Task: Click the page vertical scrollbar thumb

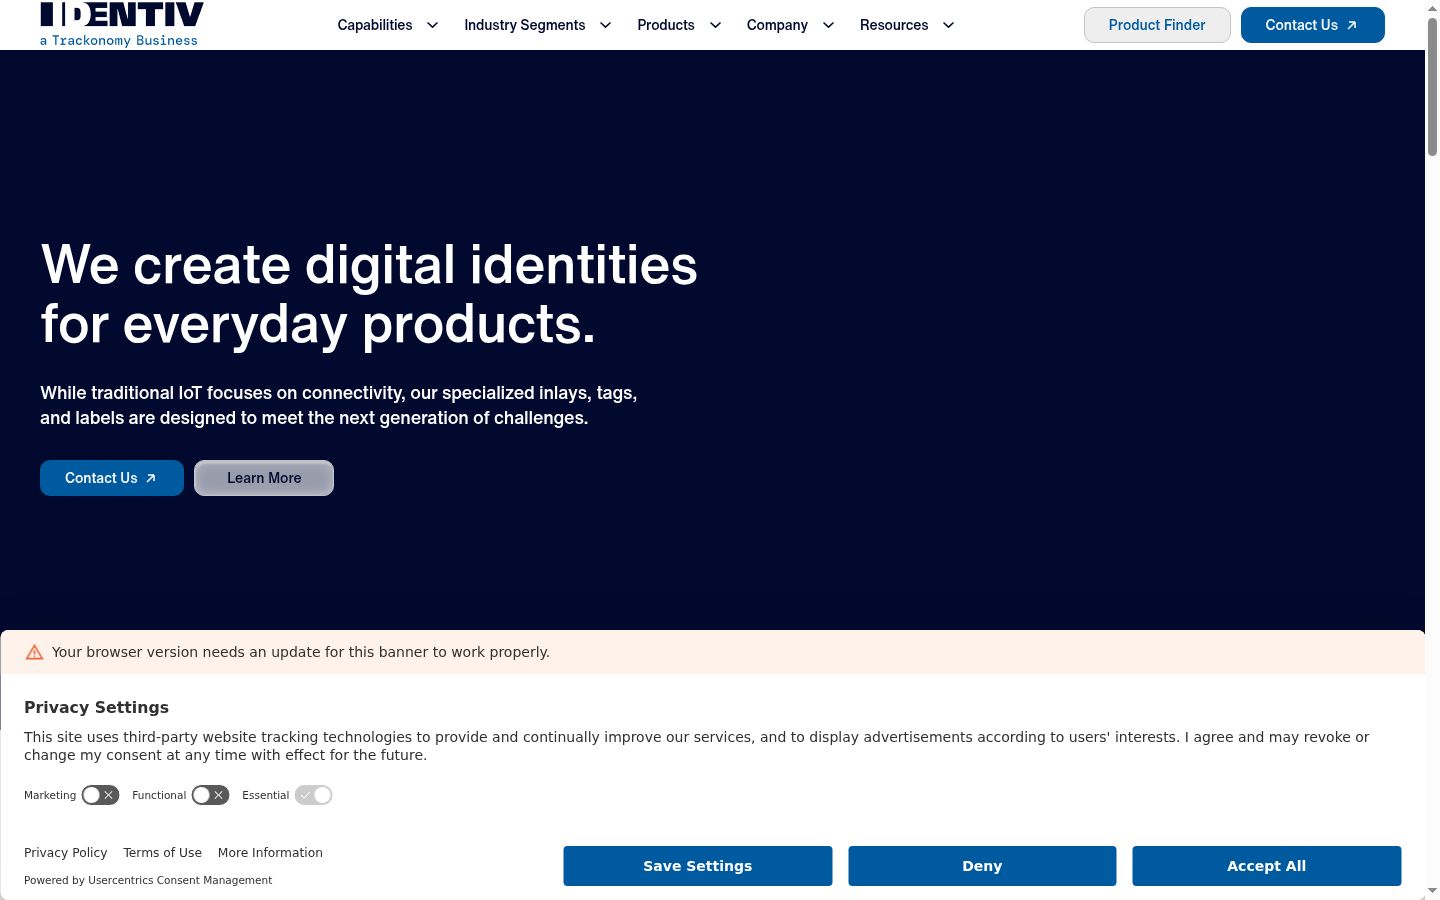Action: pyautogui.click(x=1432, y=85)
